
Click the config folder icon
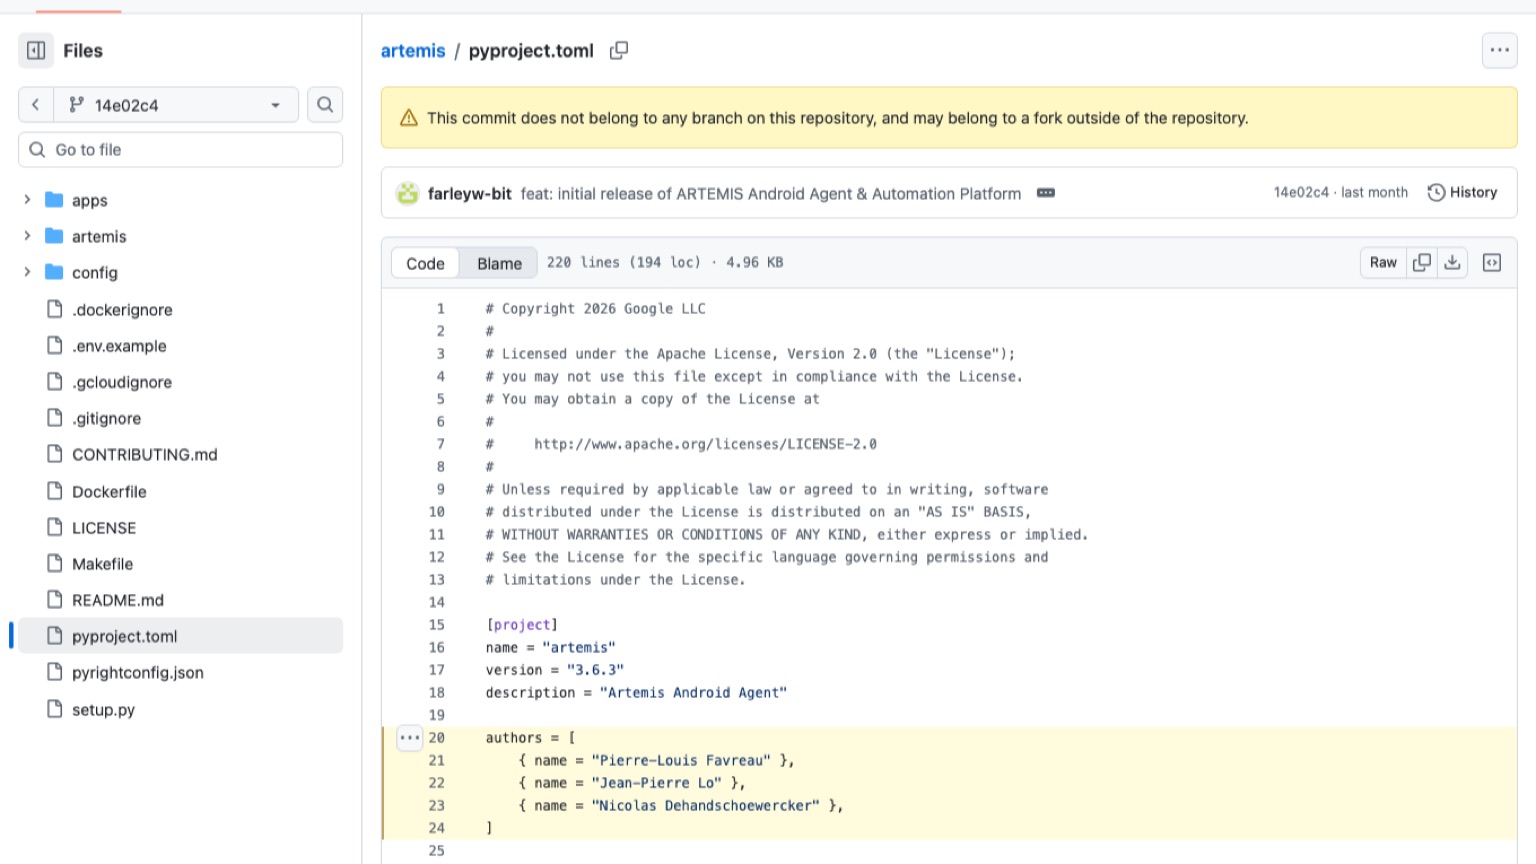tap(54, 272)
